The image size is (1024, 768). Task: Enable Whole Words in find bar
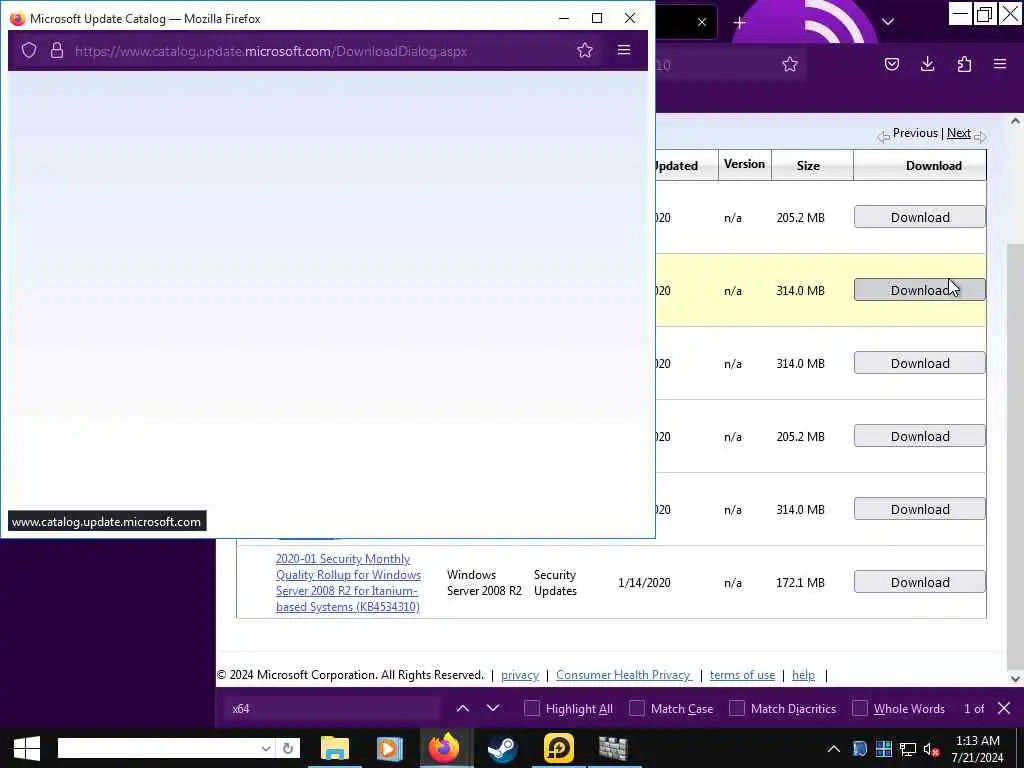click(860, 709)
